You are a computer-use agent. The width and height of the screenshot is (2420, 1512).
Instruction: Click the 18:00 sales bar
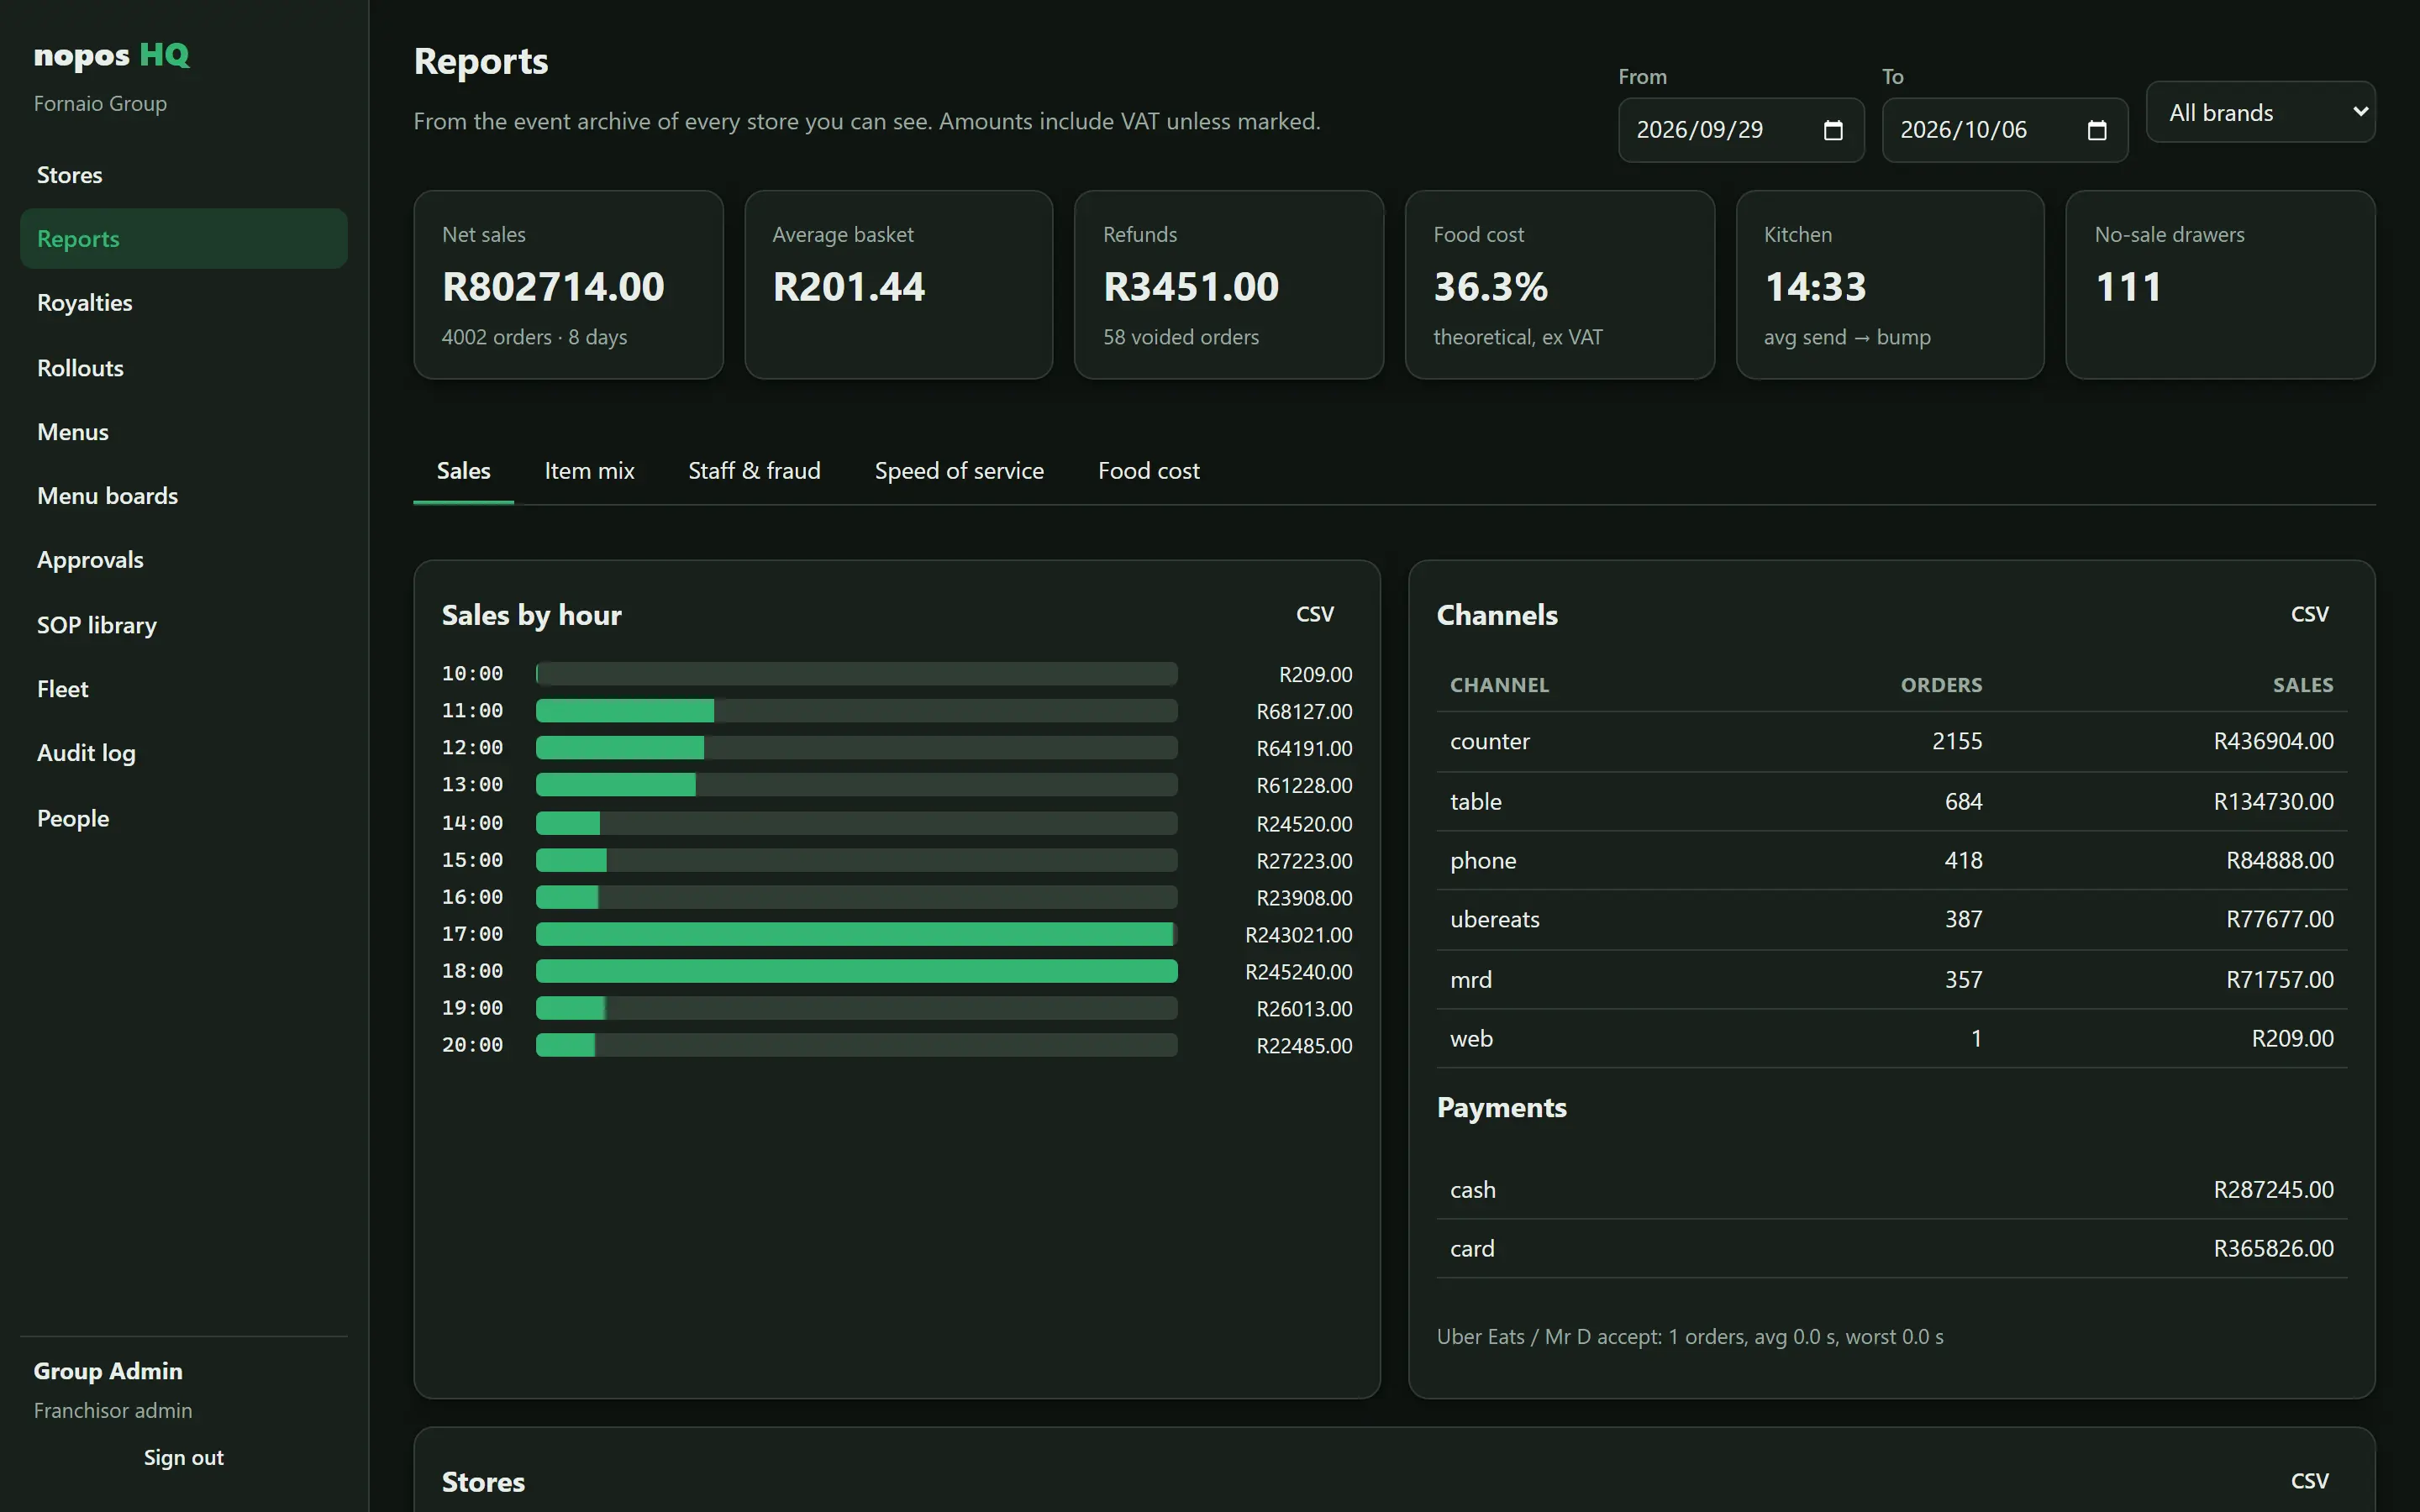pyautogui.click(x=856, y=971)
